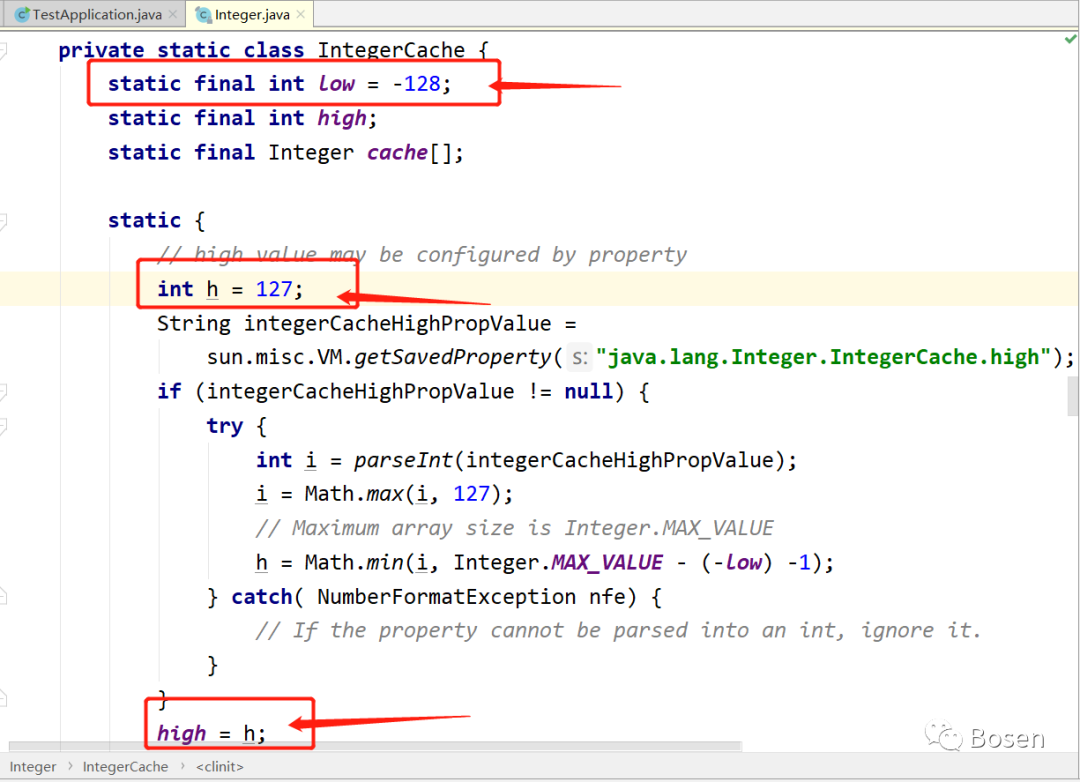
Task: Collapse the IntegerCache class fold marker
Action: (x=3, y=50)
